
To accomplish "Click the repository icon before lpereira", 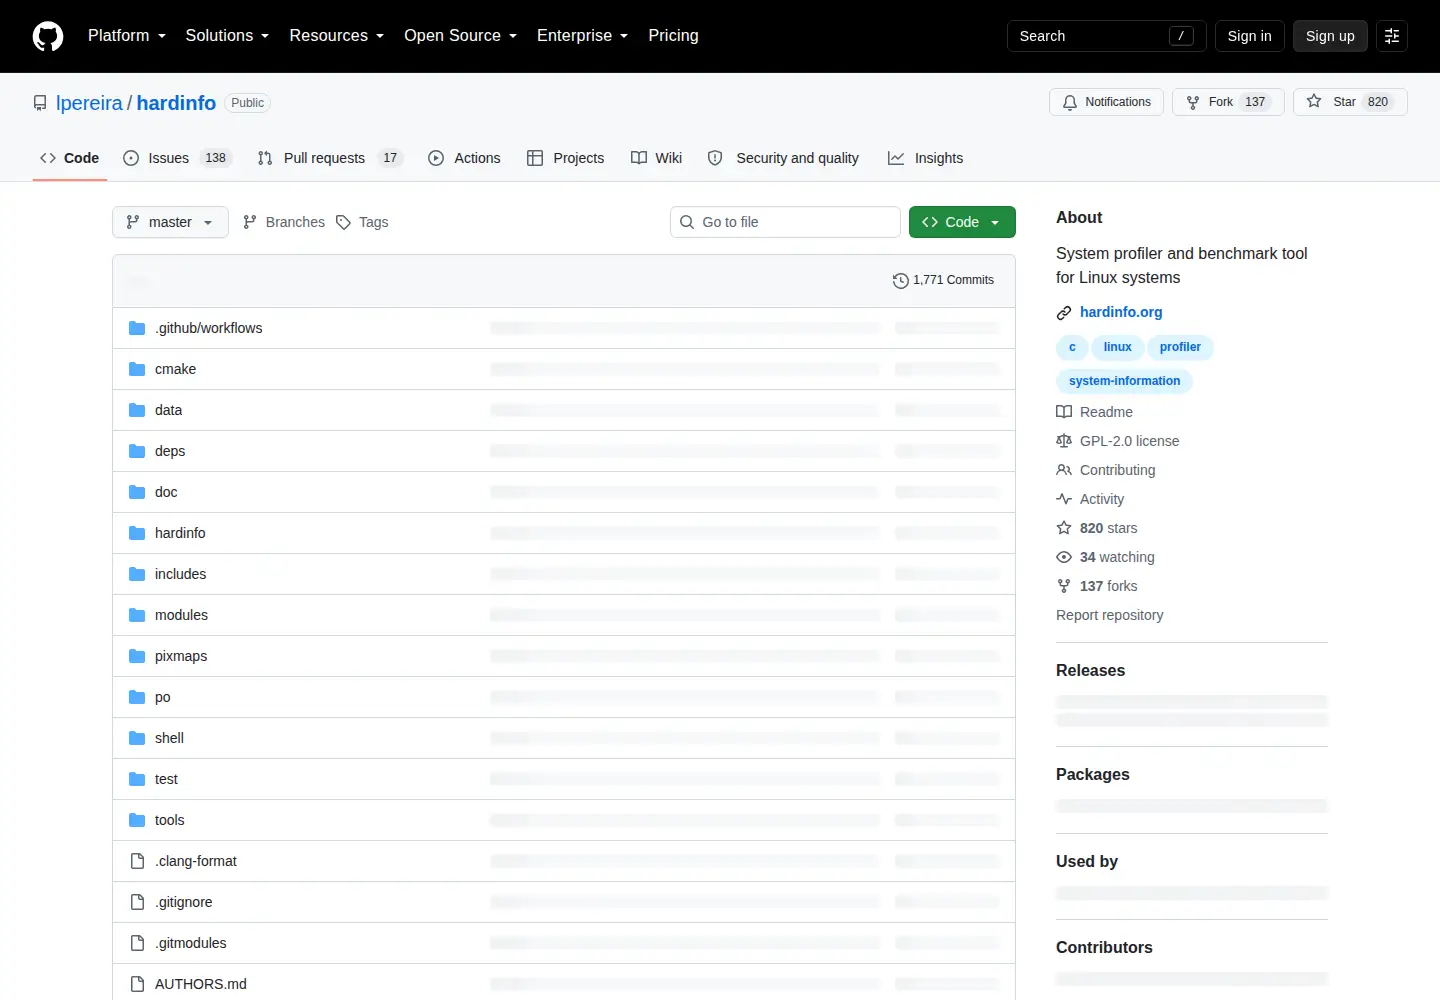I will pyautogui.click(x=40, y=103).
